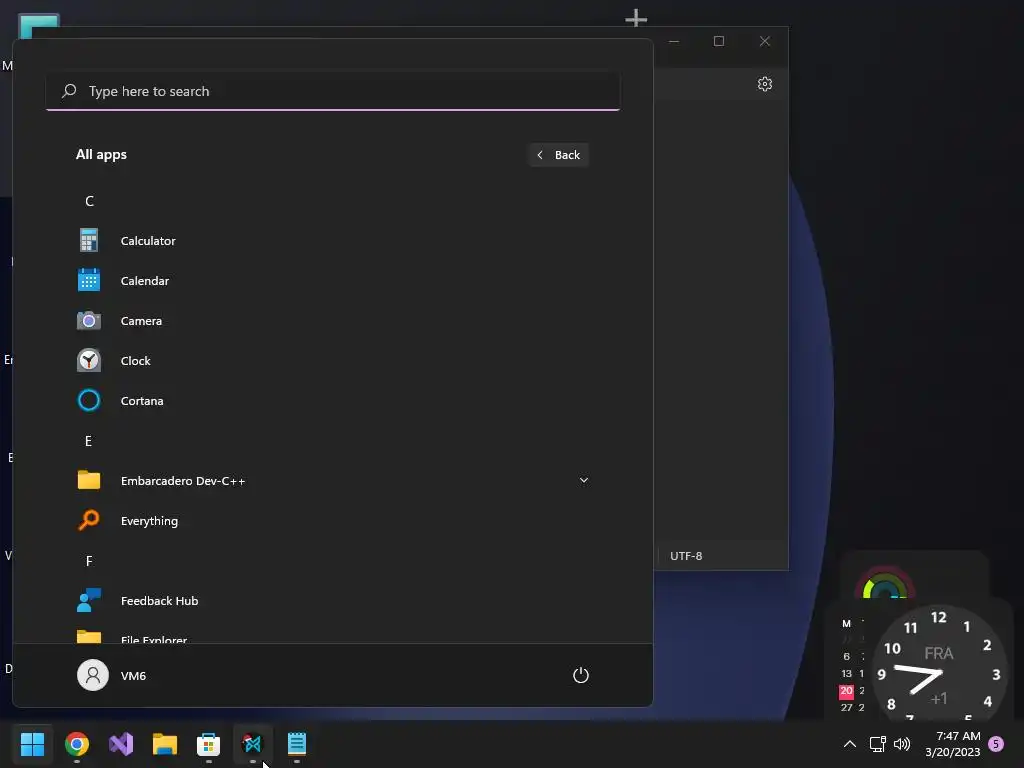Screen dimensions: 1024x768
Task: Show hidden icons in system tray
Action: pyautogui.click(x=850, y=744)
